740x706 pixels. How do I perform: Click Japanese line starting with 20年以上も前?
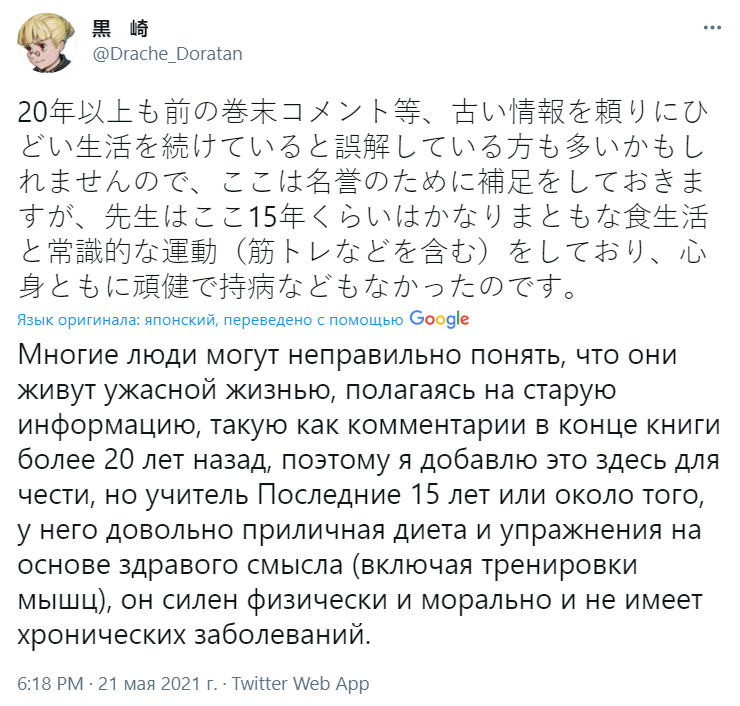[362, 112]
